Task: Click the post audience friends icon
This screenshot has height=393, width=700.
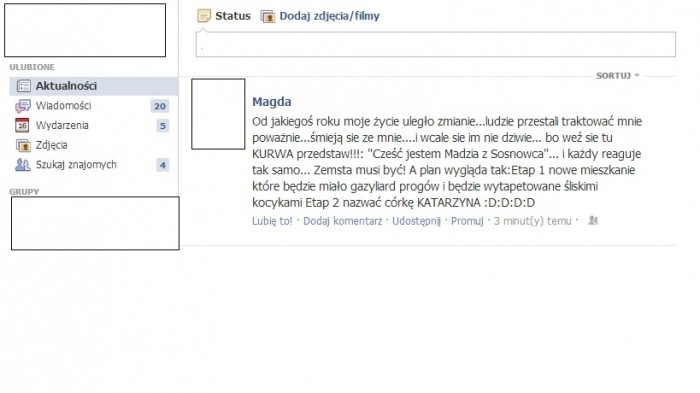Action: pos(593,220)
